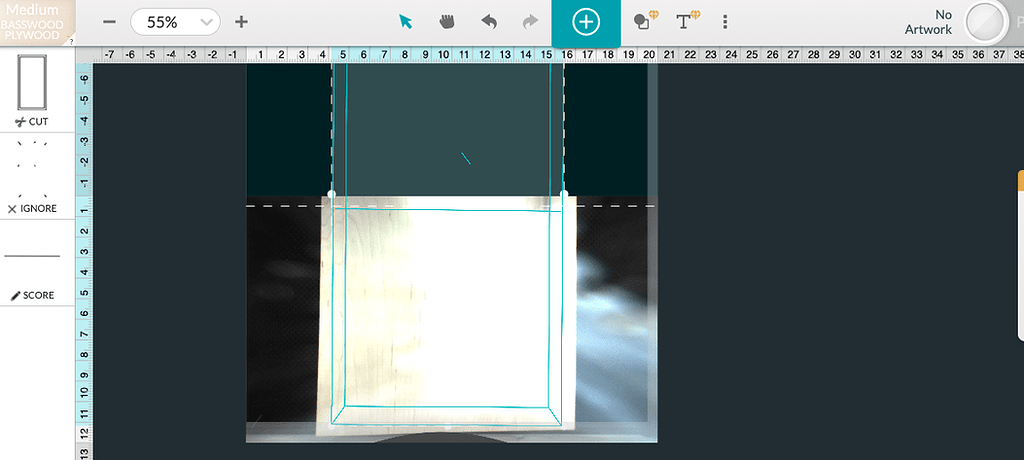This screenshot has height=460, width=1024.
Task: Click the round print button
Action: (986, 22)
